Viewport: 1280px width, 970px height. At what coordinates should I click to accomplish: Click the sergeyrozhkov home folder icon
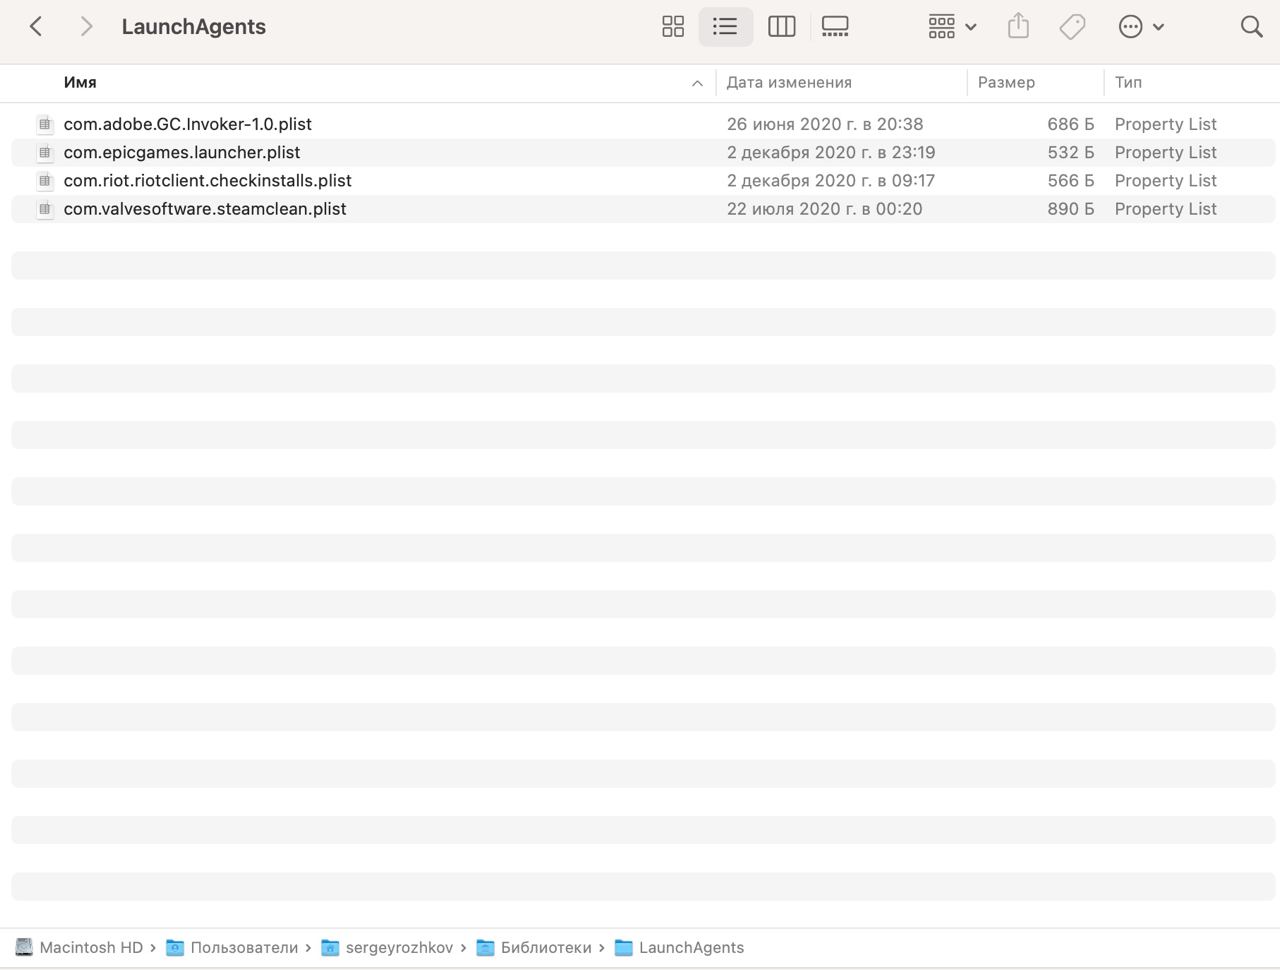330,947
